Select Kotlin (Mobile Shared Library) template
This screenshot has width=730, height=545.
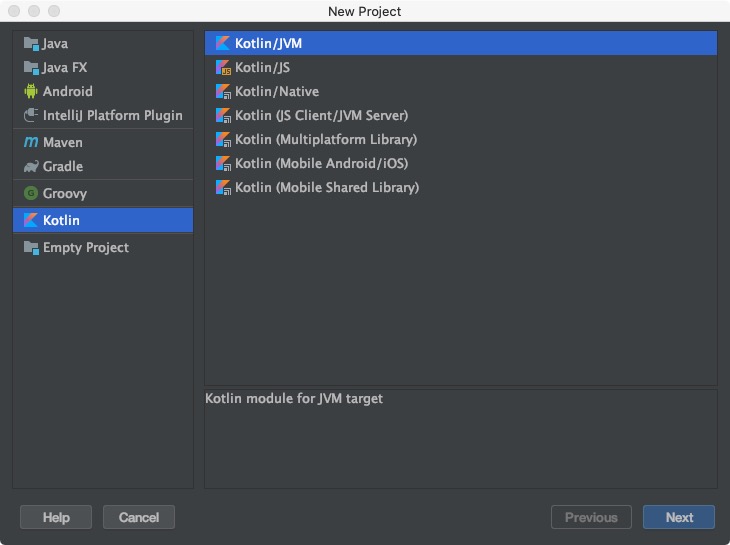pos(327,188)
